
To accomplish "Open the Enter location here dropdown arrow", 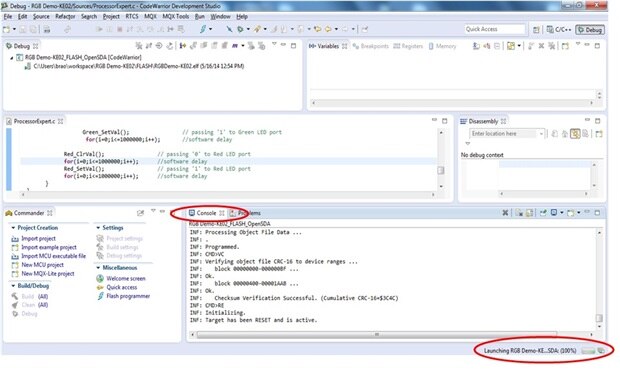I will point(541,134).
